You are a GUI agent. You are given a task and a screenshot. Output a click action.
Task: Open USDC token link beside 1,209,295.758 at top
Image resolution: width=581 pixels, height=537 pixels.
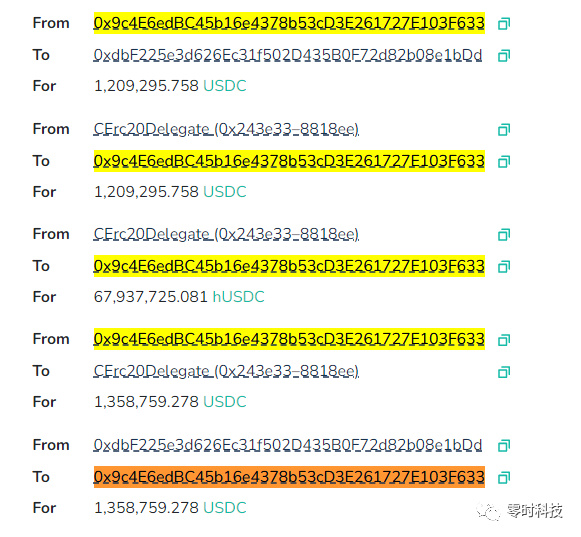(x=225, y=86)
